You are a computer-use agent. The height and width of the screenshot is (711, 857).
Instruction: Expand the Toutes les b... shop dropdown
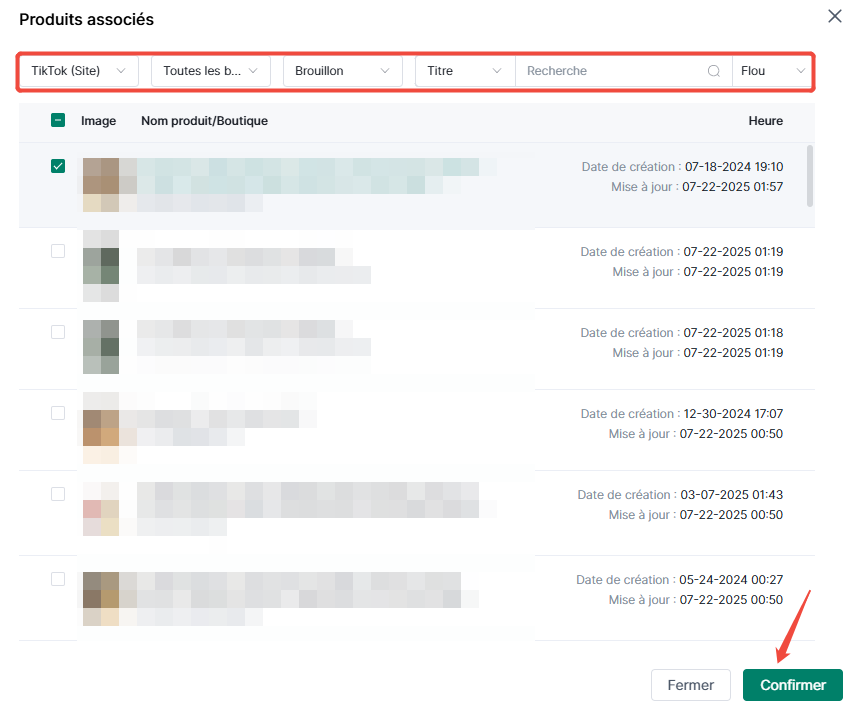[210, 71]
